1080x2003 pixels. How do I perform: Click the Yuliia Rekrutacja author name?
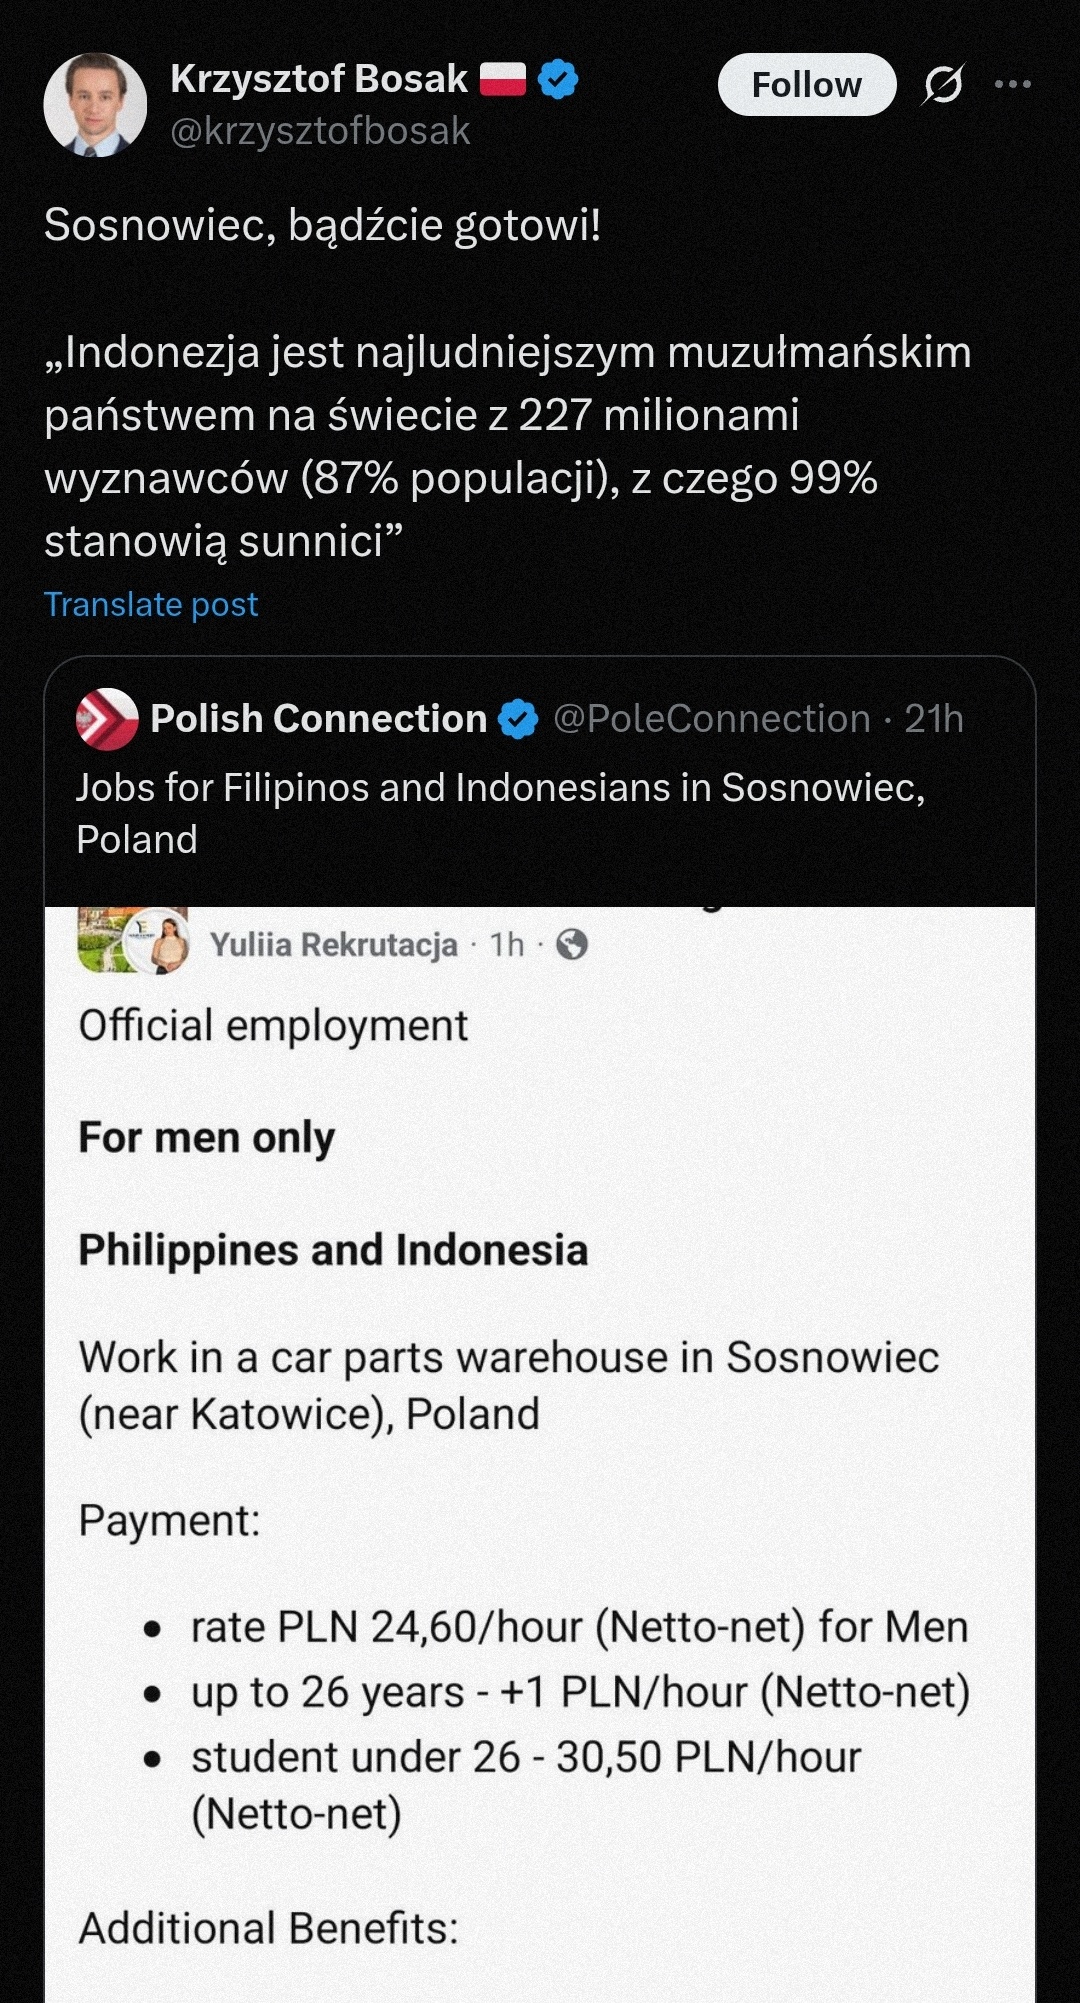pos(333,944)
